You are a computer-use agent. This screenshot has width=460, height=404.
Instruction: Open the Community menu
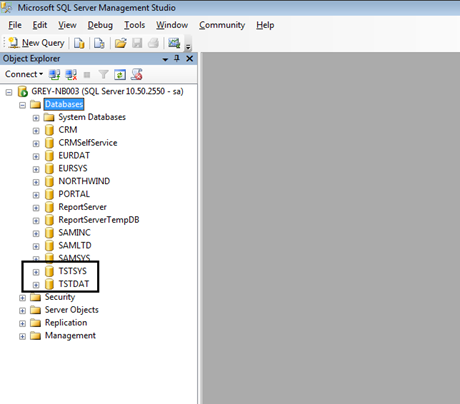(x=222, y=25)
